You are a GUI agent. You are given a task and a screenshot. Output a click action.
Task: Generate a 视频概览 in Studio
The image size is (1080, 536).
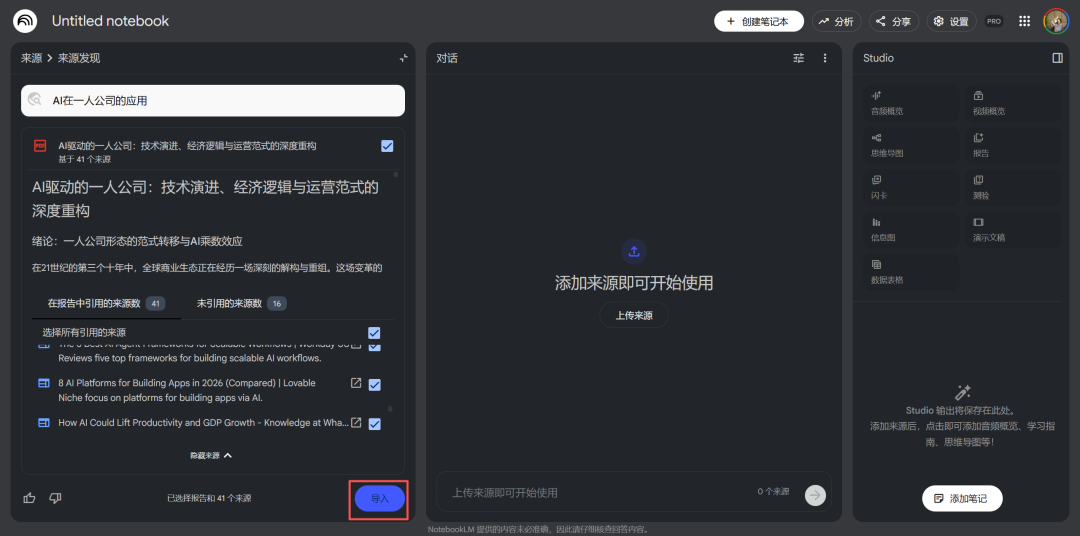(1012, 103)
